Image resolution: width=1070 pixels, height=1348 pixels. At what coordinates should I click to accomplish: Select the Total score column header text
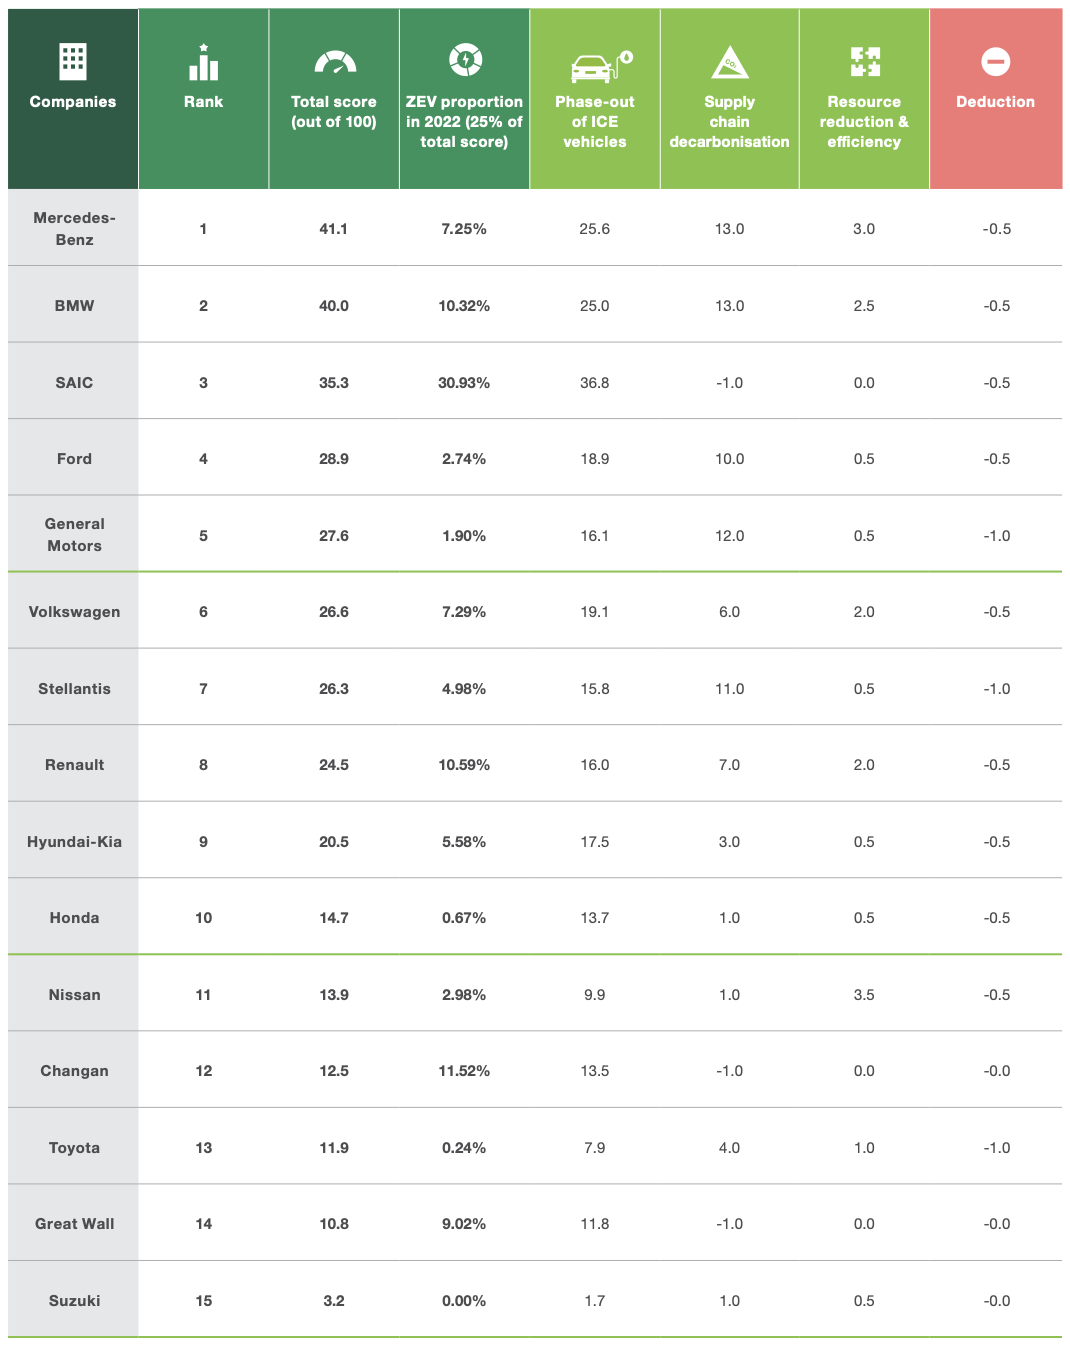(334, 112)
